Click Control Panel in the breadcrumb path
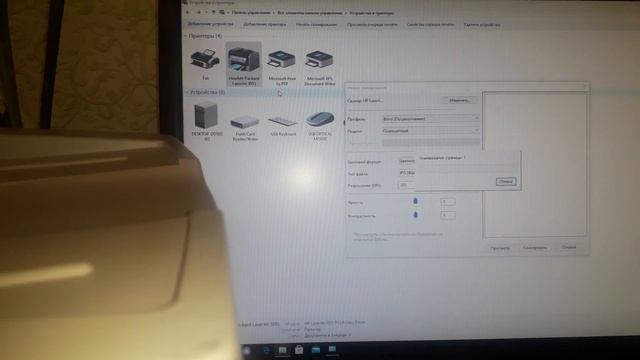This screenshot has width=640, height=360. tap(251, 13)
